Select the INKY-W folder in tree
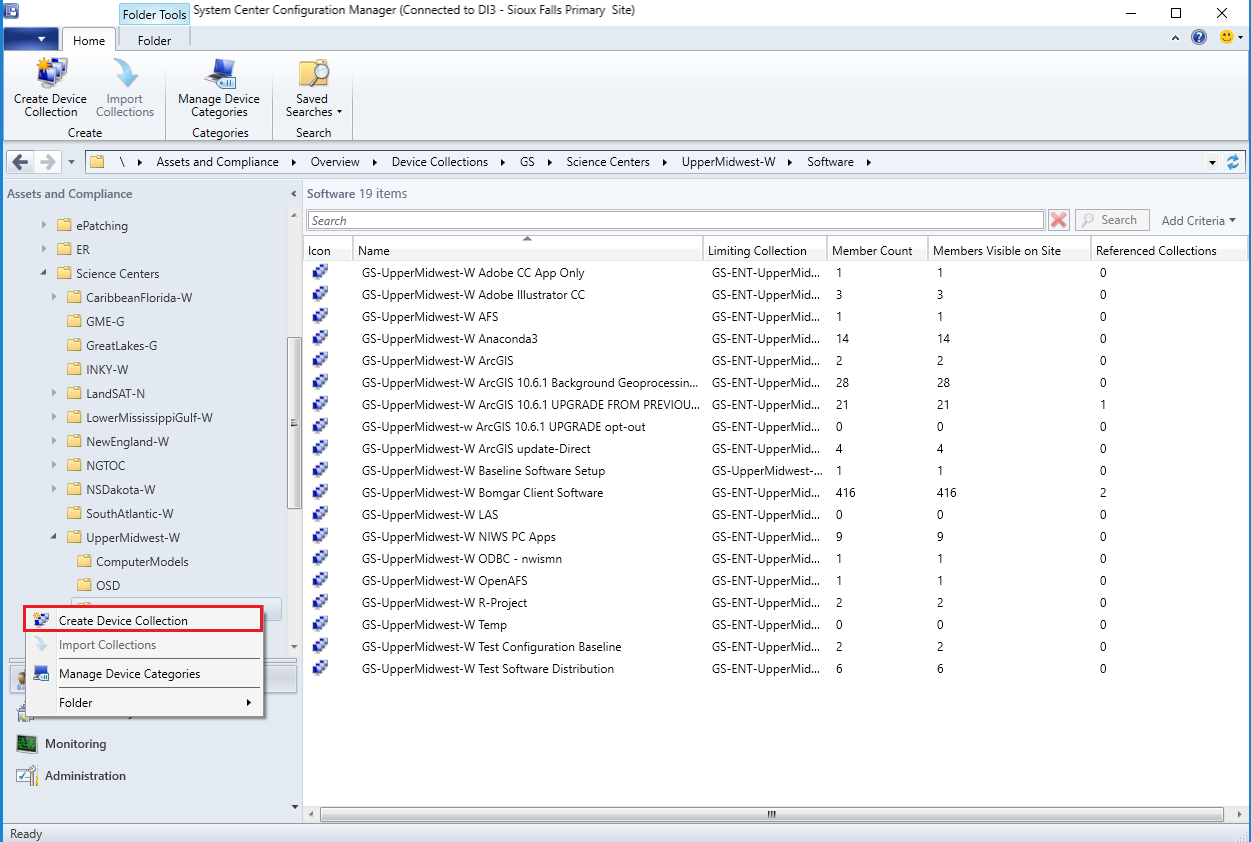The width and height of the screenshot is (1251, 842). (x=107, y=369)
